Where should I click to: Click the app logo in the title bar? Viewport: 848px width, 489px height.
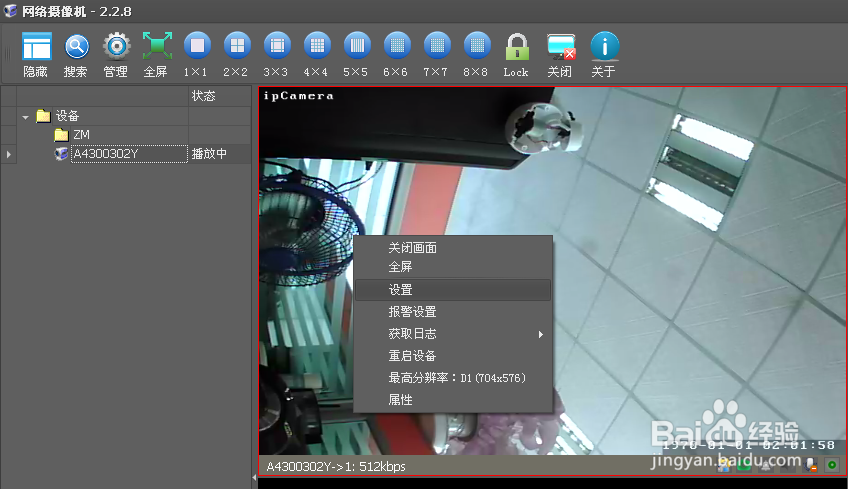coord(10,10)
